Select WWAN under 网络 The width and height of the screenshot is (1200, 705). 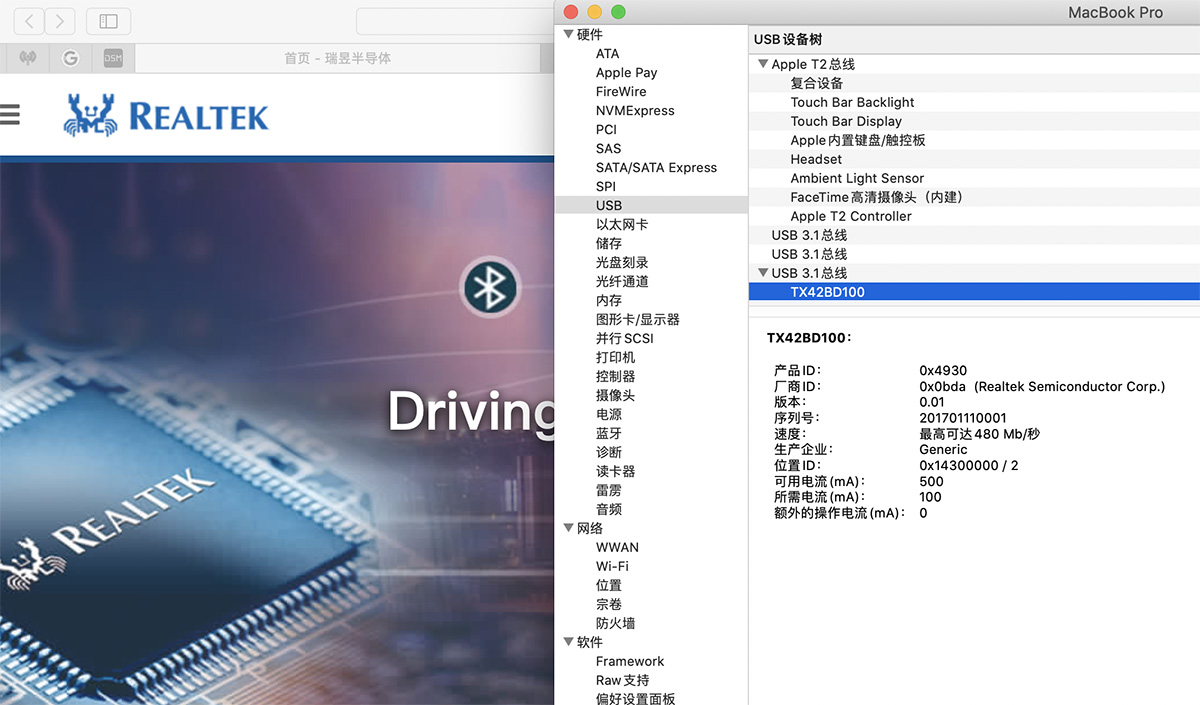tap(617, 548)
